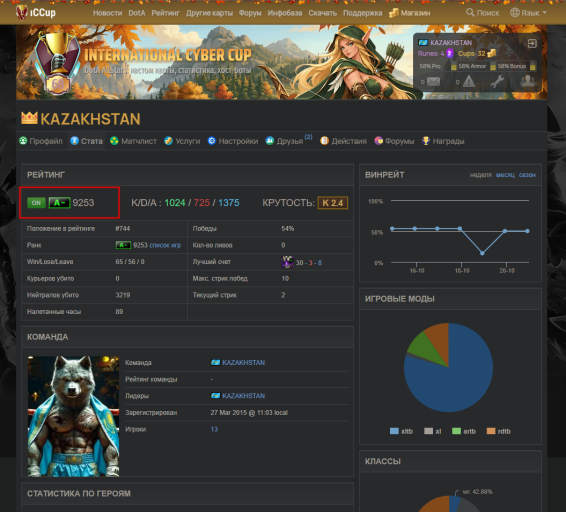Image resolution: width=566 pixels, height=512 pixels.
Task: Open the friends group icon in the user panel
Action: pos(528,81)
